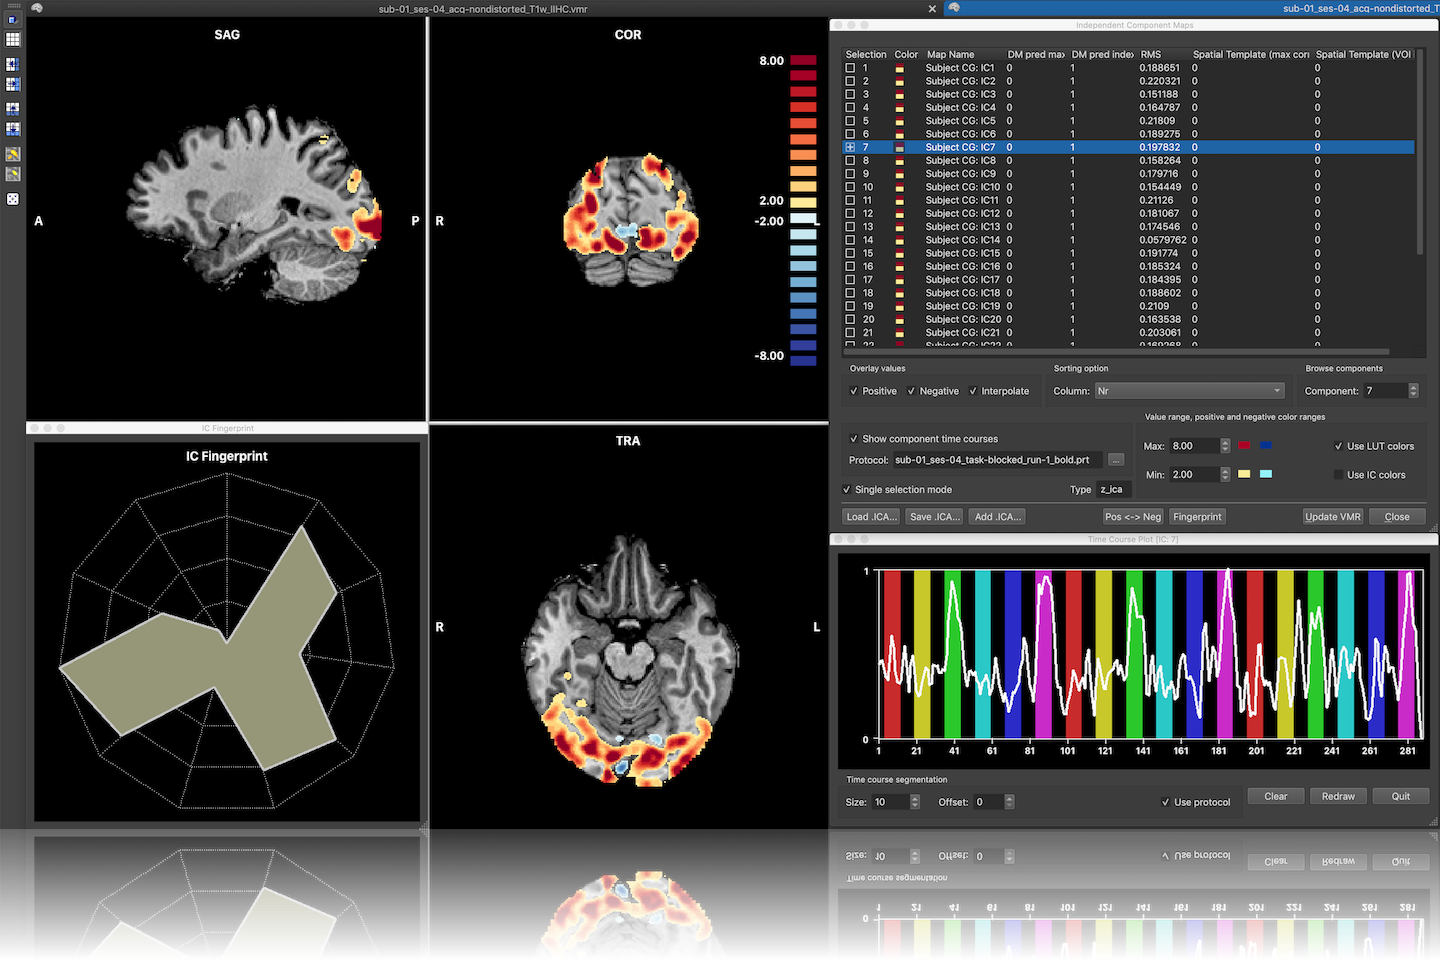This screenshot has height=960, width=1440.
Task: Click the grid icon with down arrow
Action: pyautogui.click(x=13, y=129)
